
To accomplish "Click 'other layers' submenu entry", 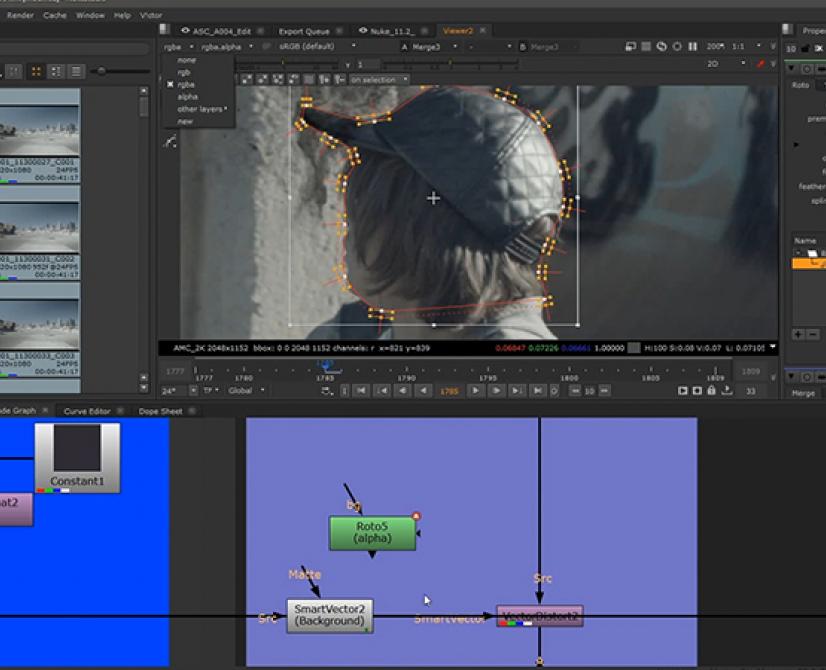I will coord(201,109).
